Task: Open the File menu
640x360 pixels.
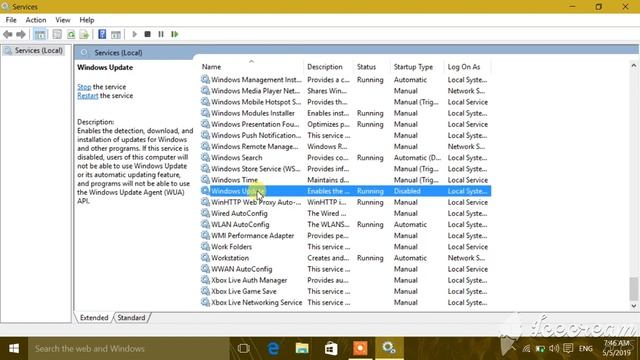Action: pos(11,20)
